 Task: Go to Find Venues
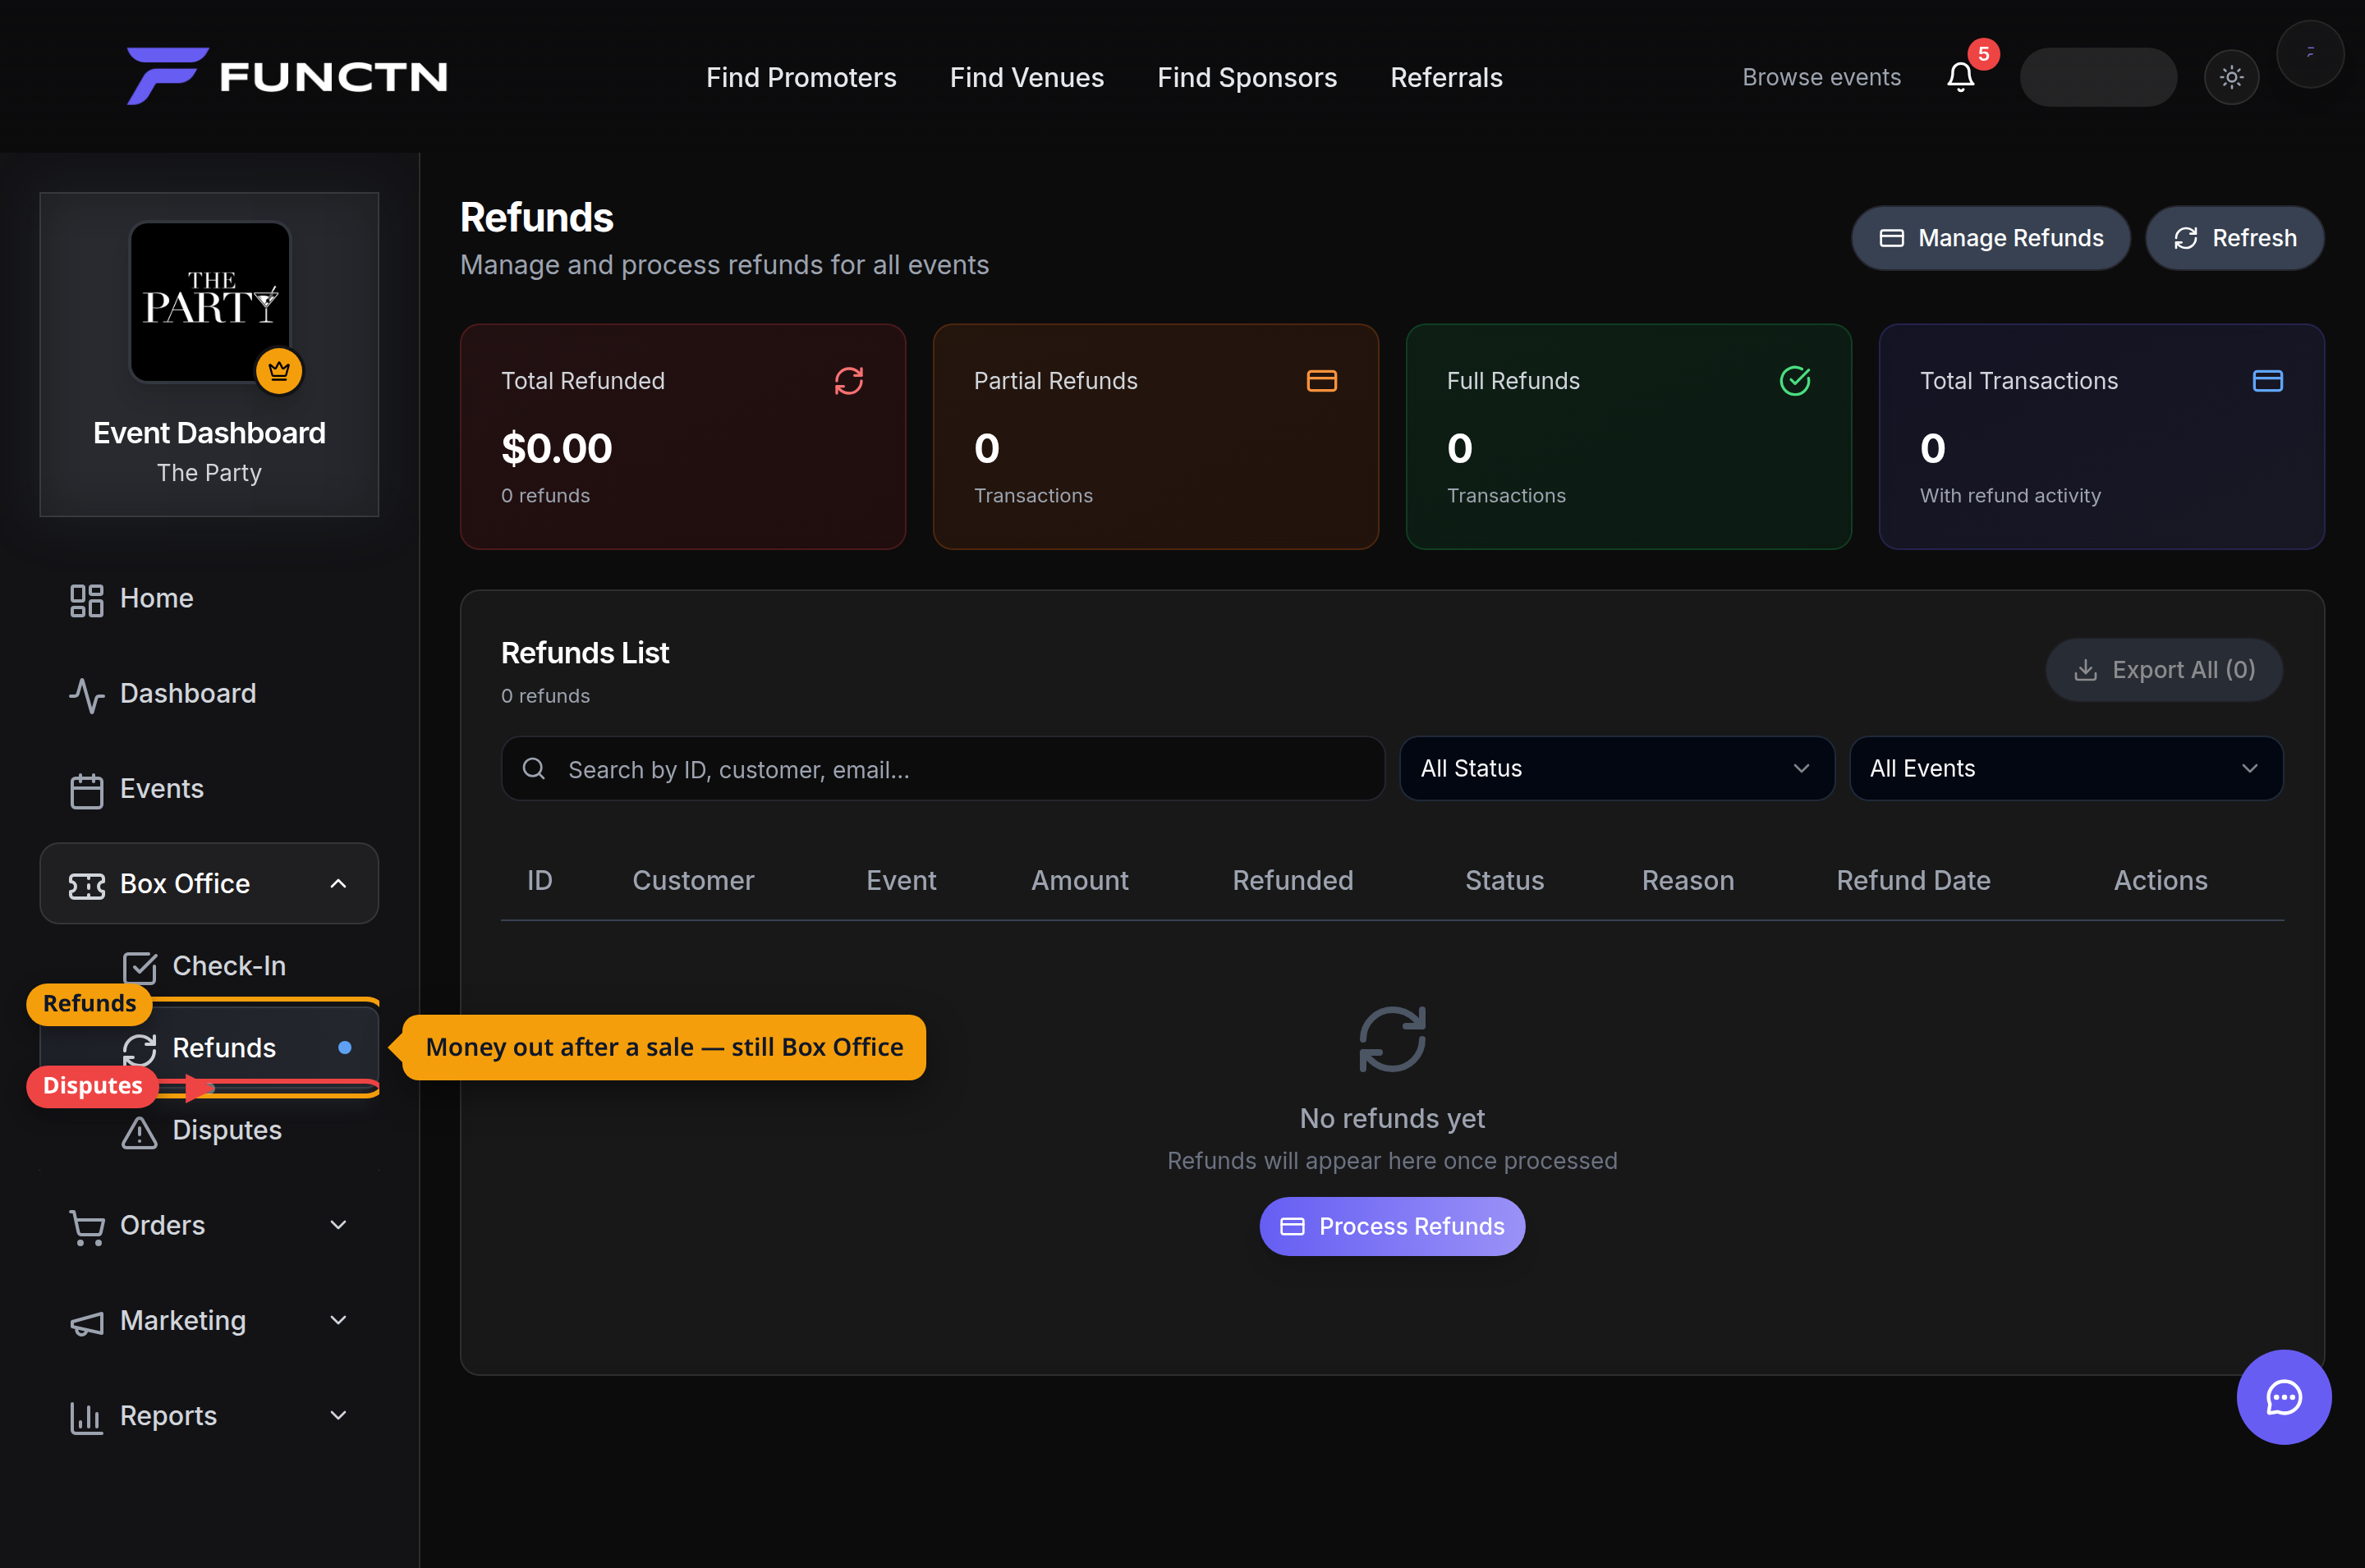click(x=1027, y=77)
